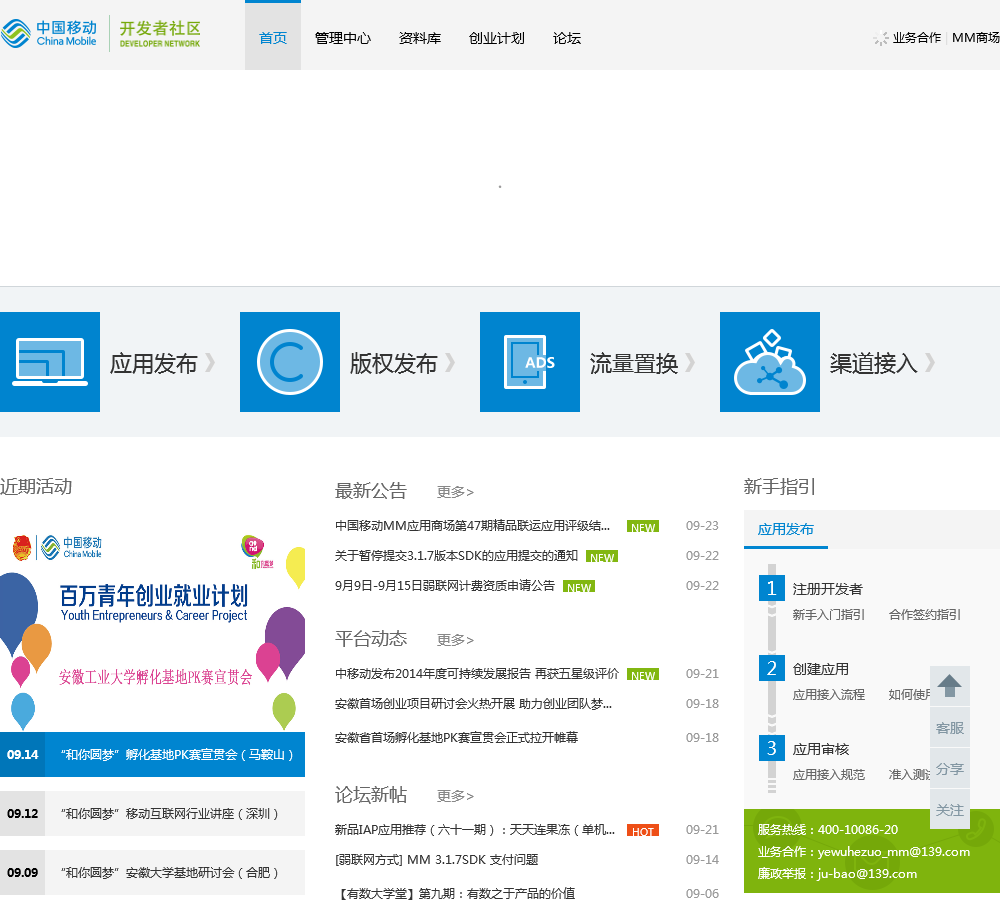Open 安徽首场创业项目研讨会火热开展 news

pos(473,704)
